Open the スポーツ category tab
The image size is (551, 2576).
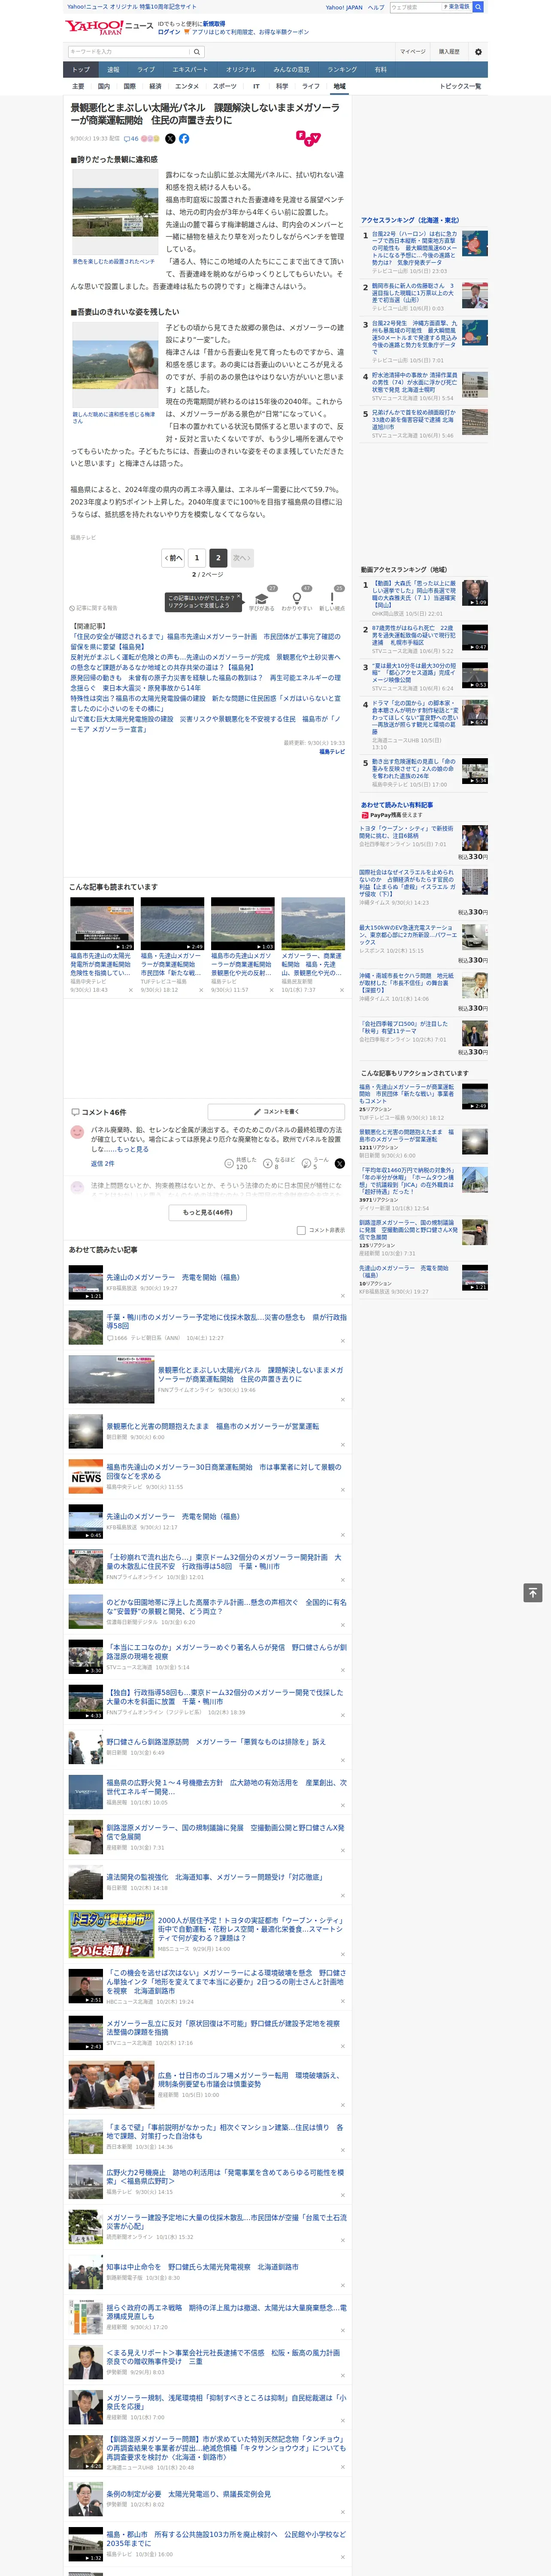225,86
